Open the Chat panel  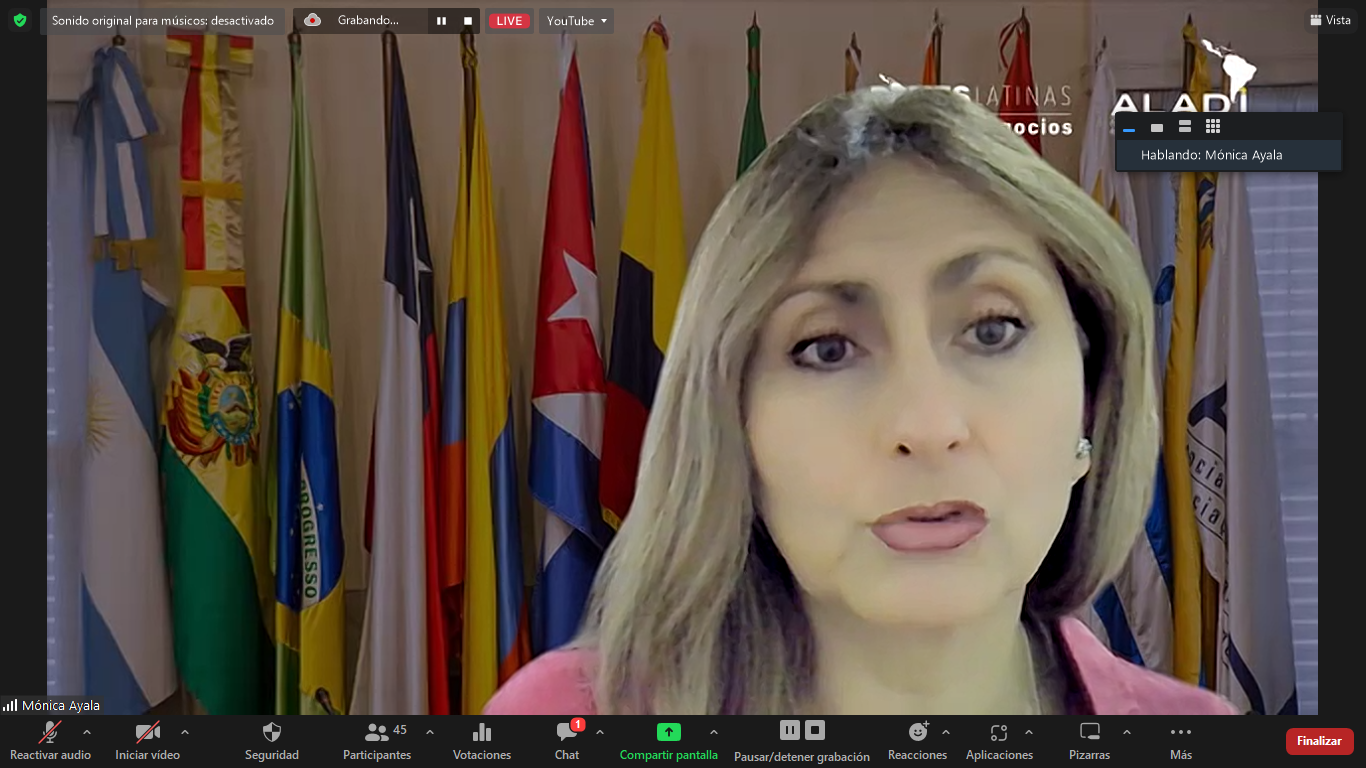tap(567, 742)
